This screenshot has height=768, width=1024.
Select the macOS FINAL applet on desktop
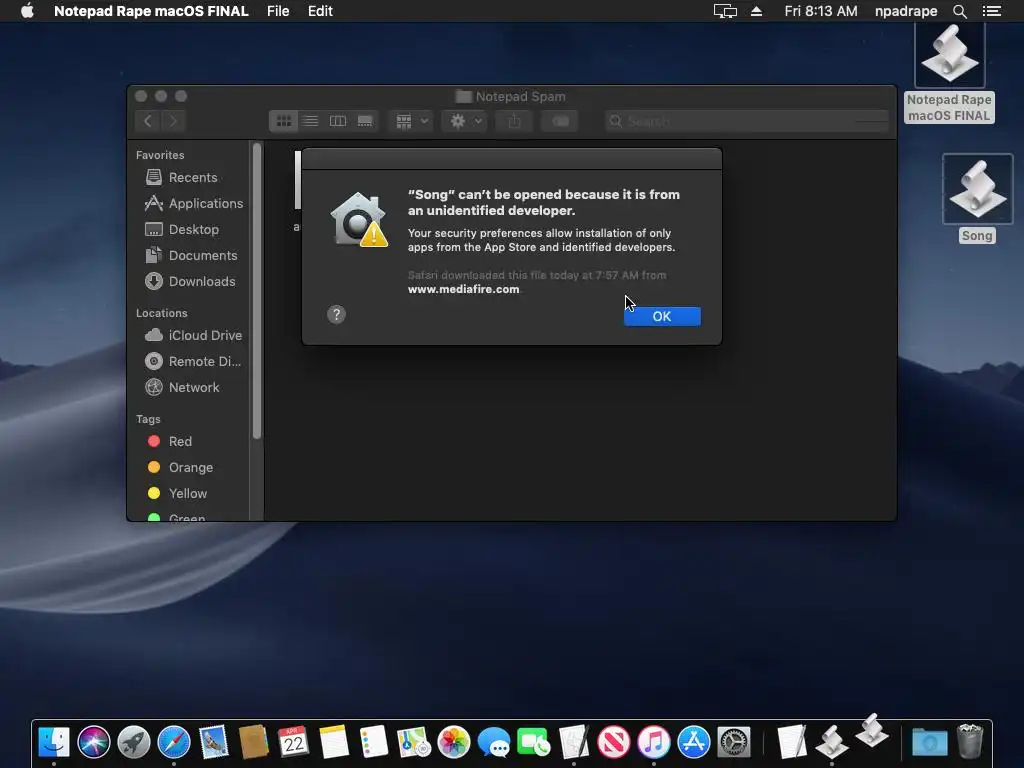click(950, 55)
